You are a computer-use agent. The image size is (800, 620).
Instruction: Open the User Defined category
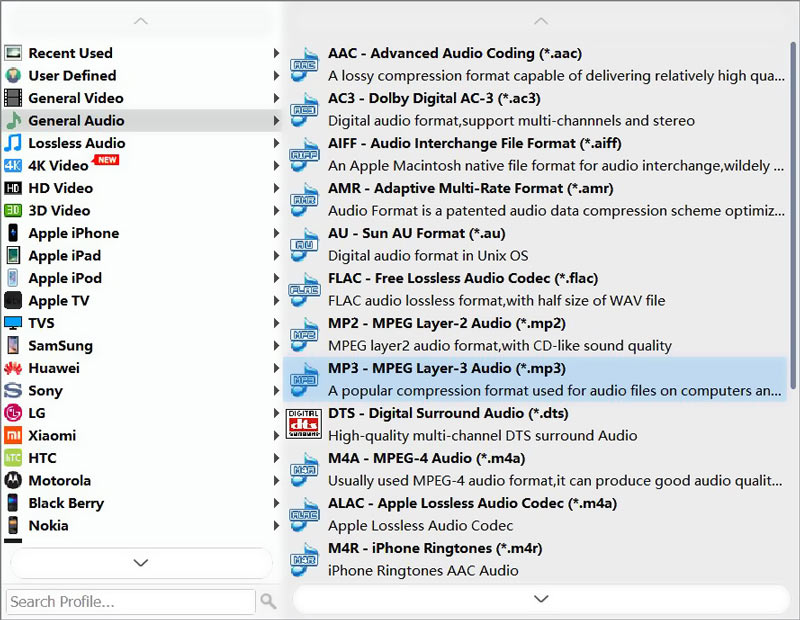point(142,76)
